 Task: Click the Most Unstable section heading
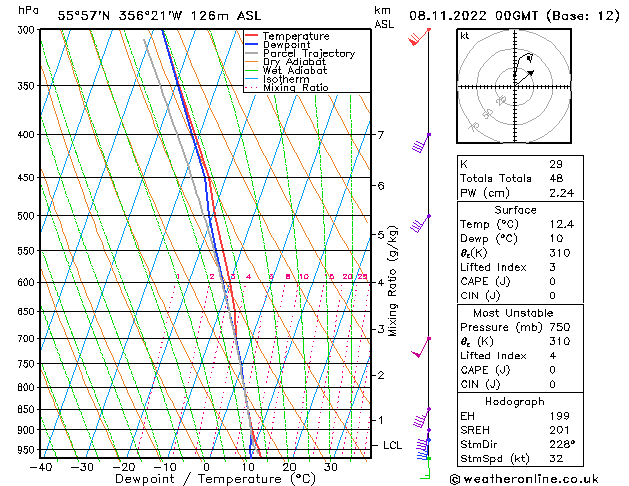pos(513,313)
